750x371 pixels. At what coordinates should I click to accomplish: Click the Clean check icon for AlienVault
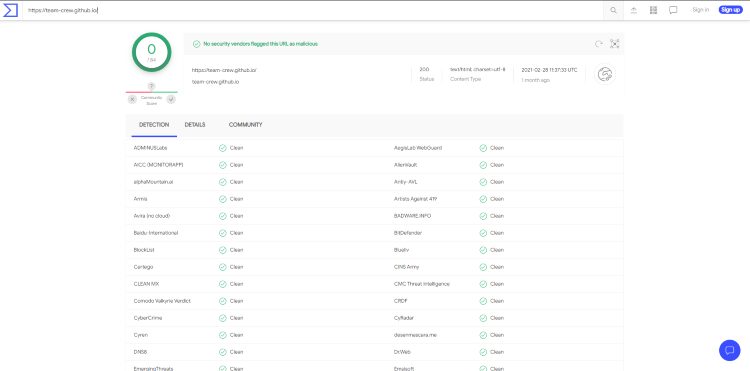click(483, 165)
